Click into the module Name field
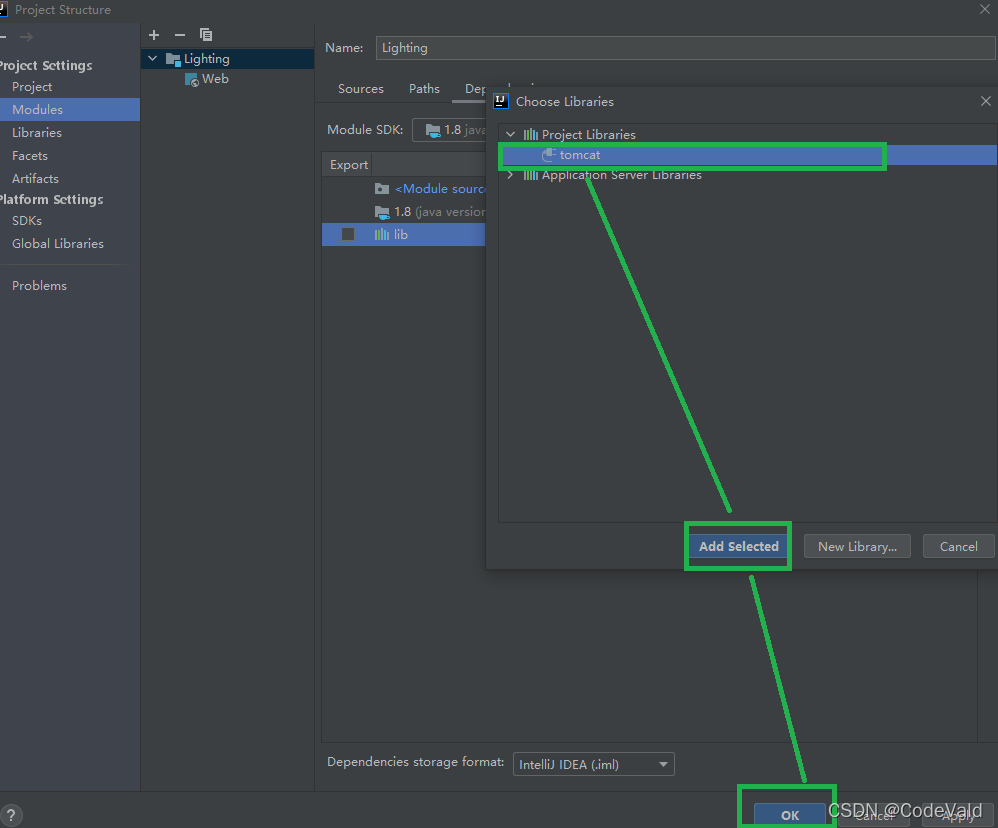The height and width of the screenshot is (828, 998). [685, 48]
